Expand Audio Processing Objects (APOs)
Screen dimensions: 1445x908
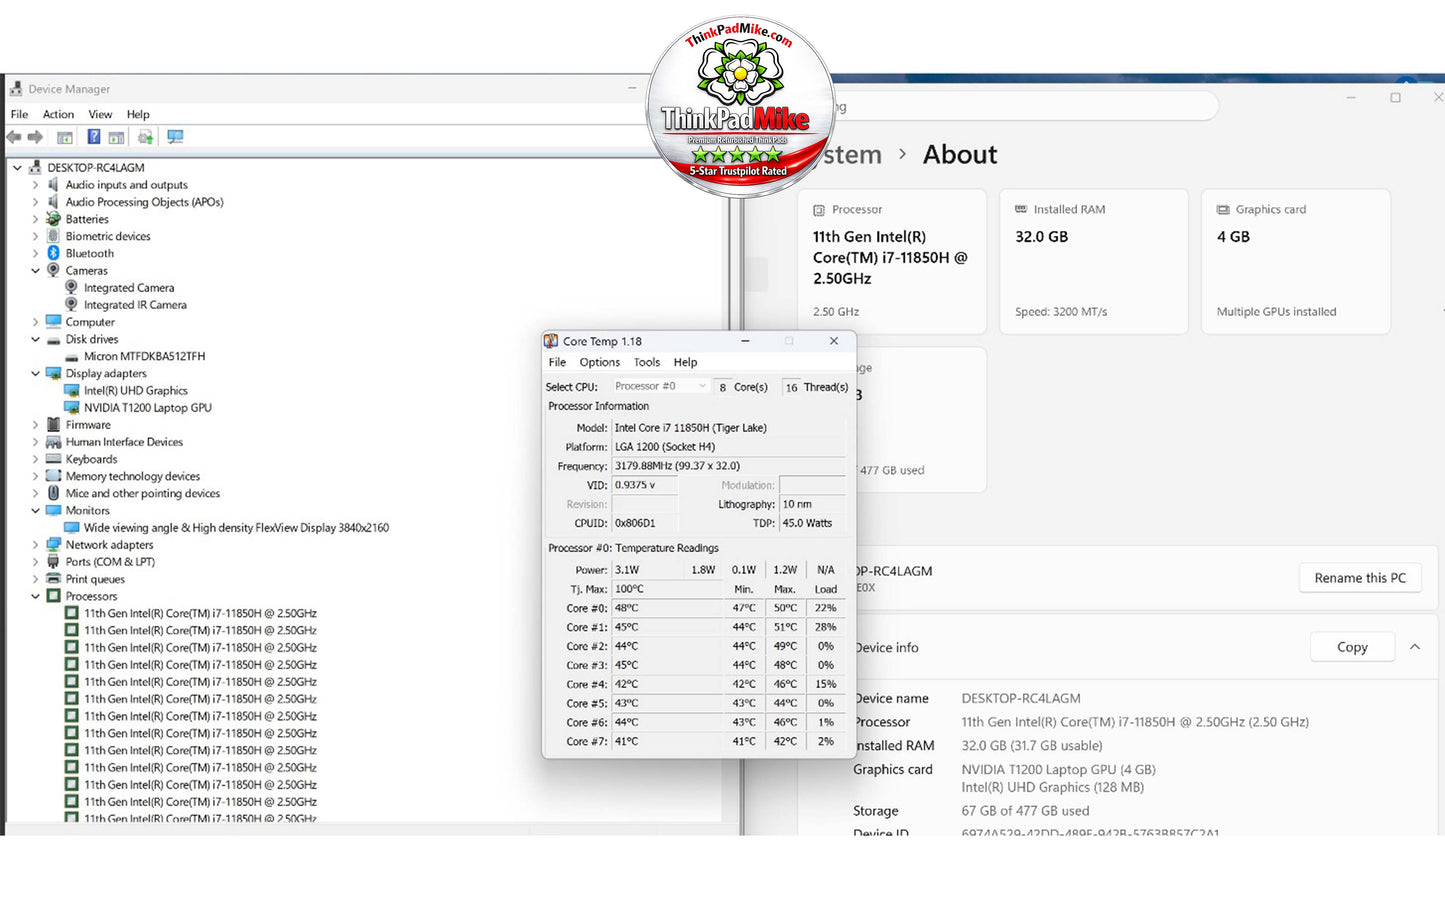[x=35, y=202]
